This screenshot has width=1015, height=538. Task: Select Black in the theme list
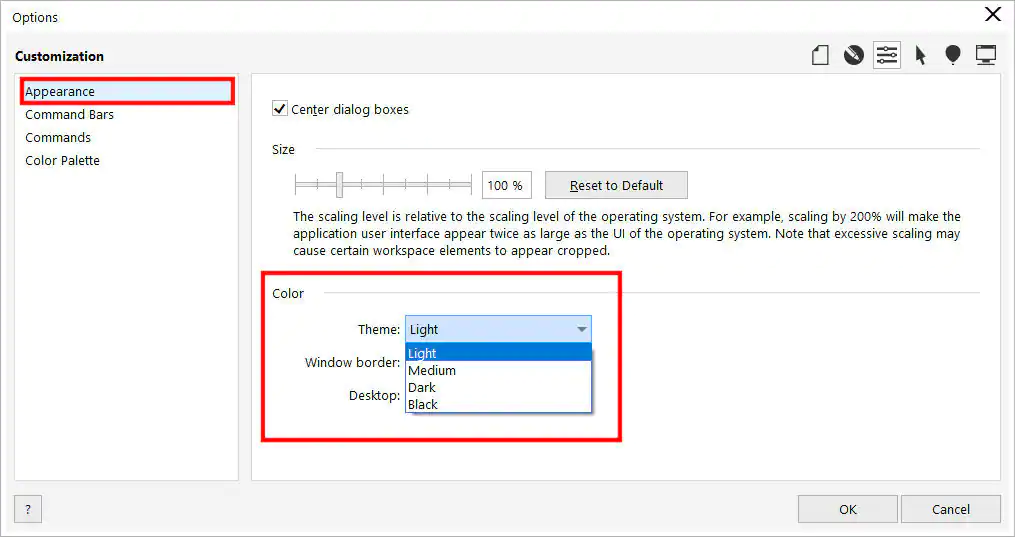[x=423, y=404]
